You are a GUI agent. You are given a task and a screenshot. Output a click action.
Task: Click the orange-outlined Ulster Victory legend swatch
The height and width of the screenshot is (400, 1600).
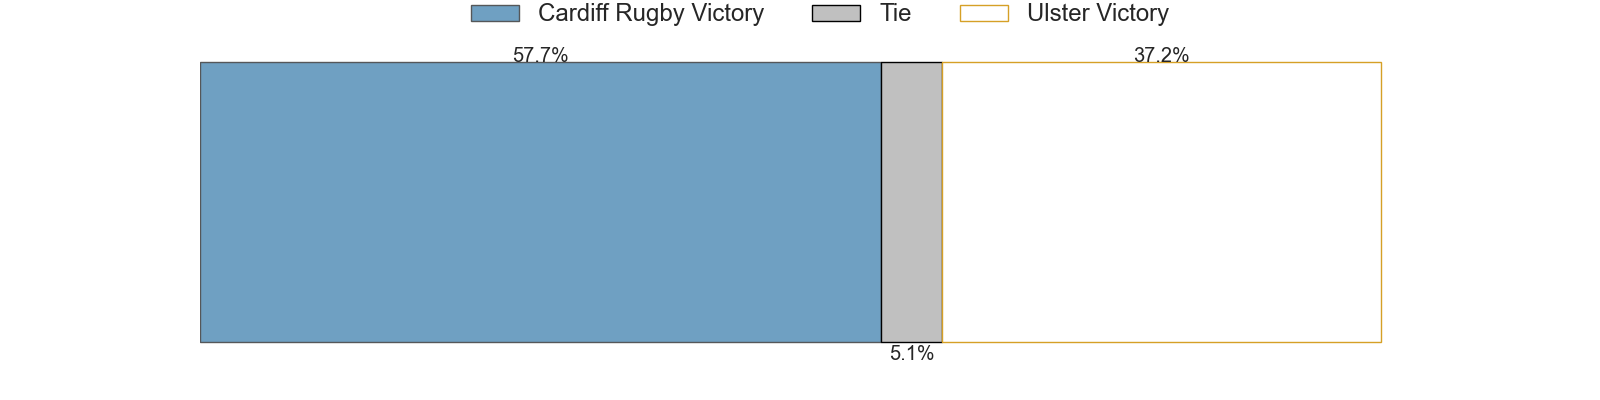pos(984,13)
